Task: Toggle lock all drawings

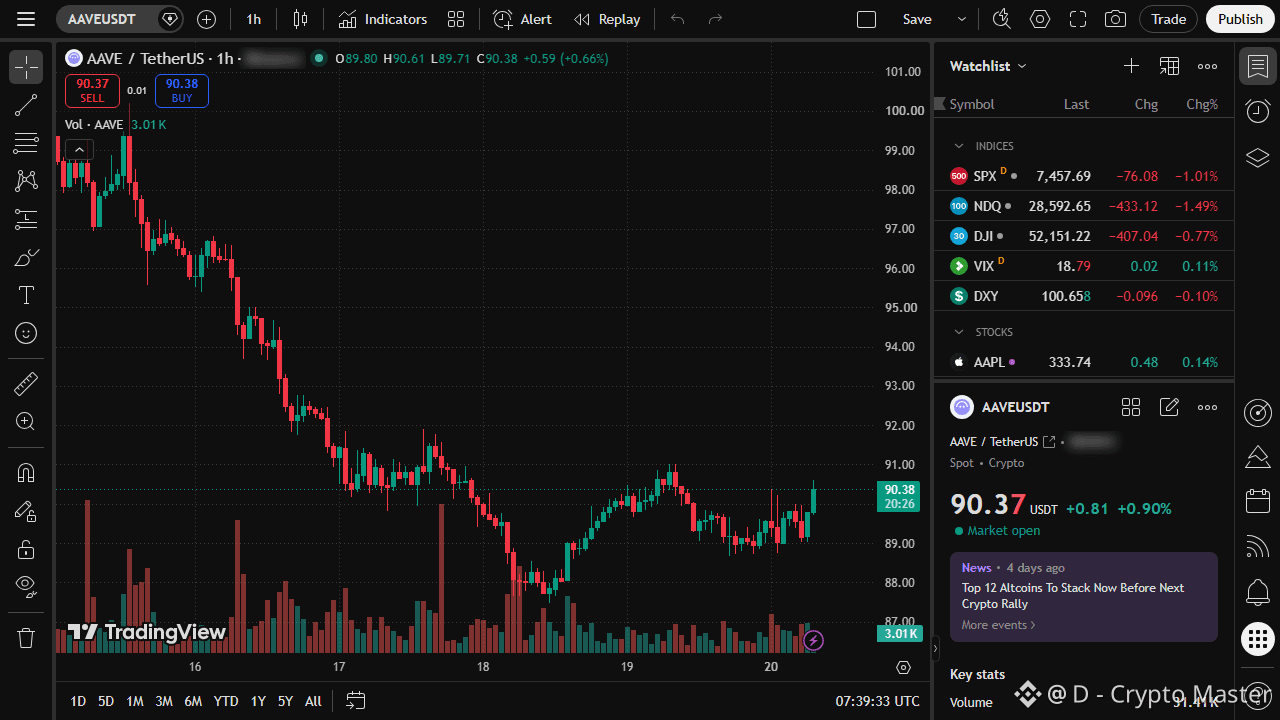Action: coord(26,549)
